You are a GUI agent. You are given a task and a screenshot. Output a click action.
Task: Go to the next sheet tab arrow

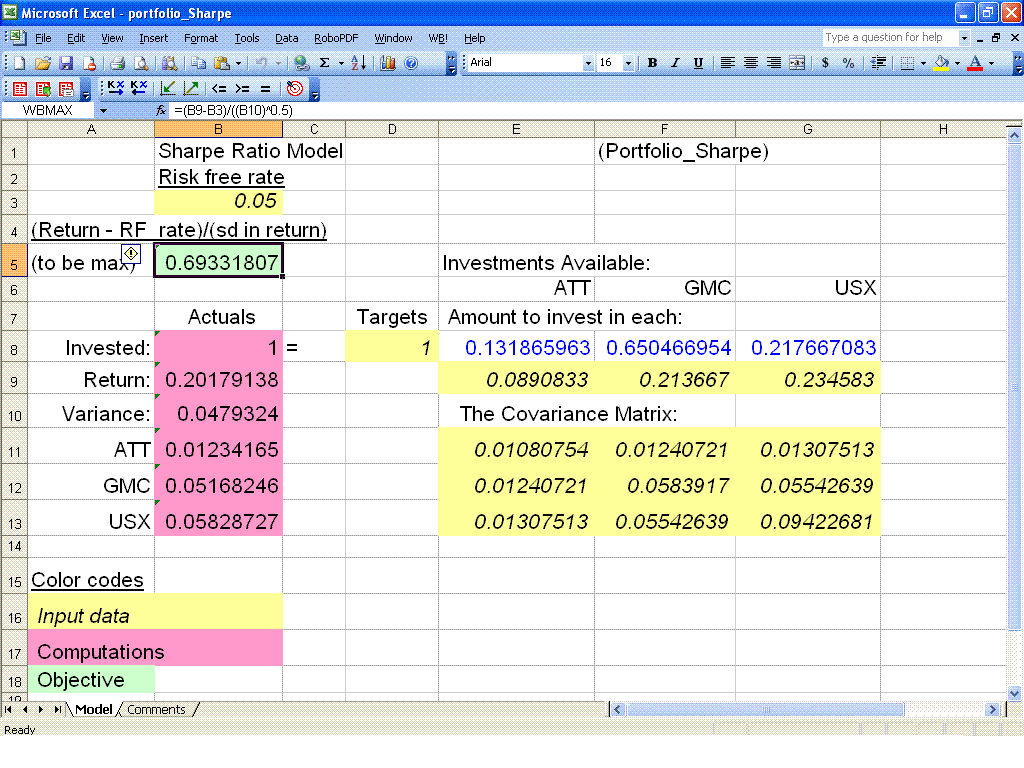[40, 709]
